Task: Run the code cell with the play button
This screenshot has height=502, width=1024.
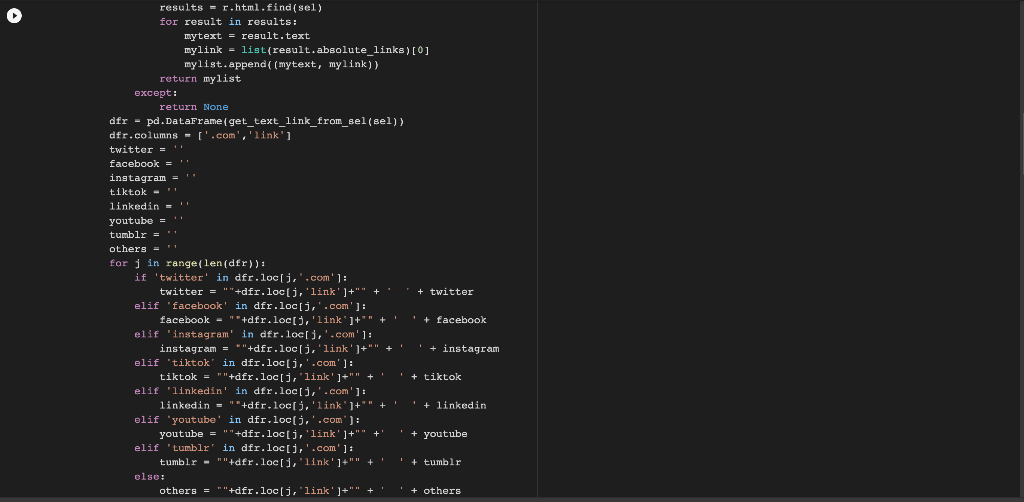Action: point(14,16)
